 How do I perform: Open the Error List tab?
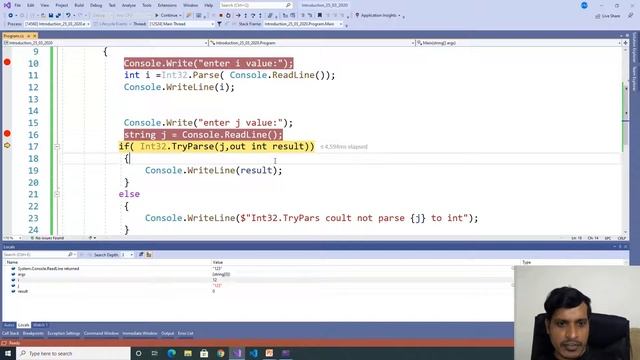point(185,333)
